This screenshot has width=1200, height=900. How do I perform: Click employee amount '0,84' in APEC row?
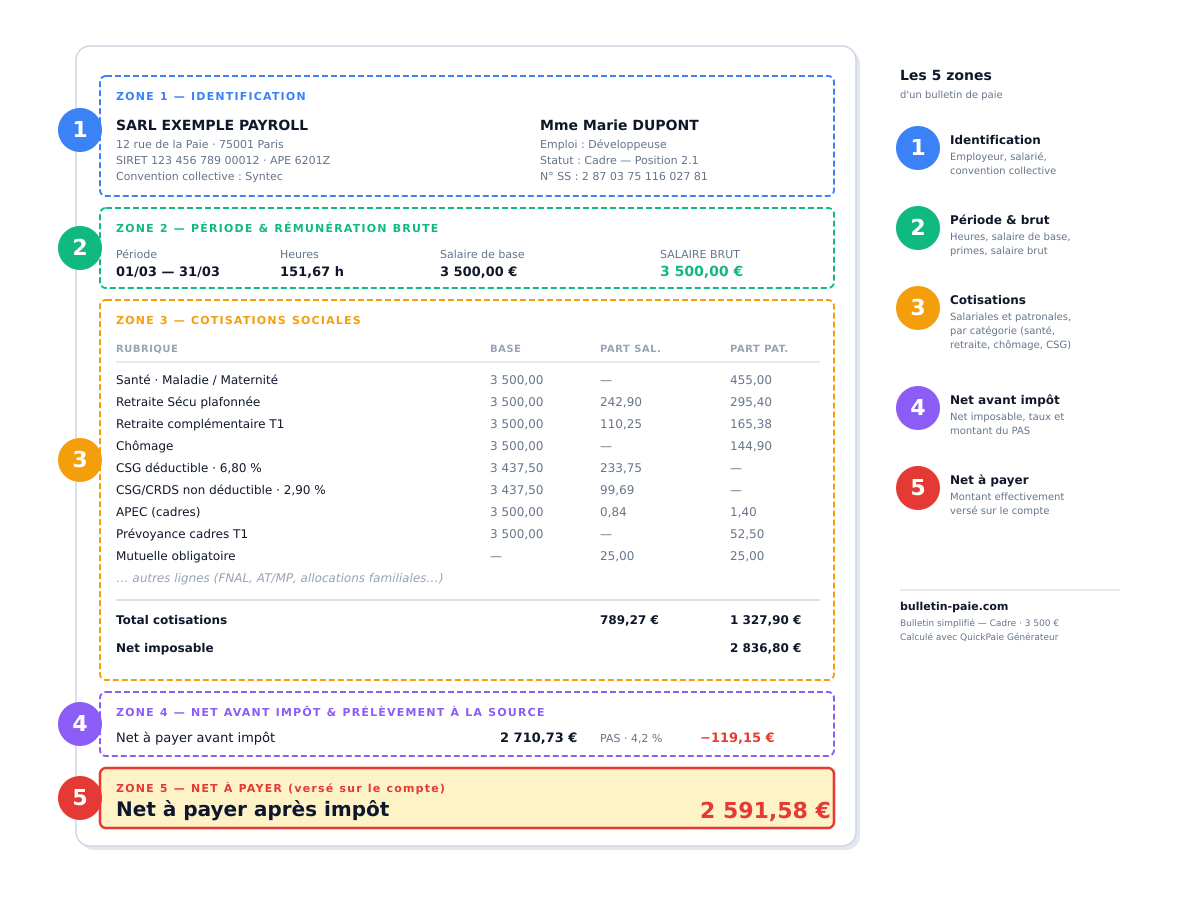tap(613, 512)
